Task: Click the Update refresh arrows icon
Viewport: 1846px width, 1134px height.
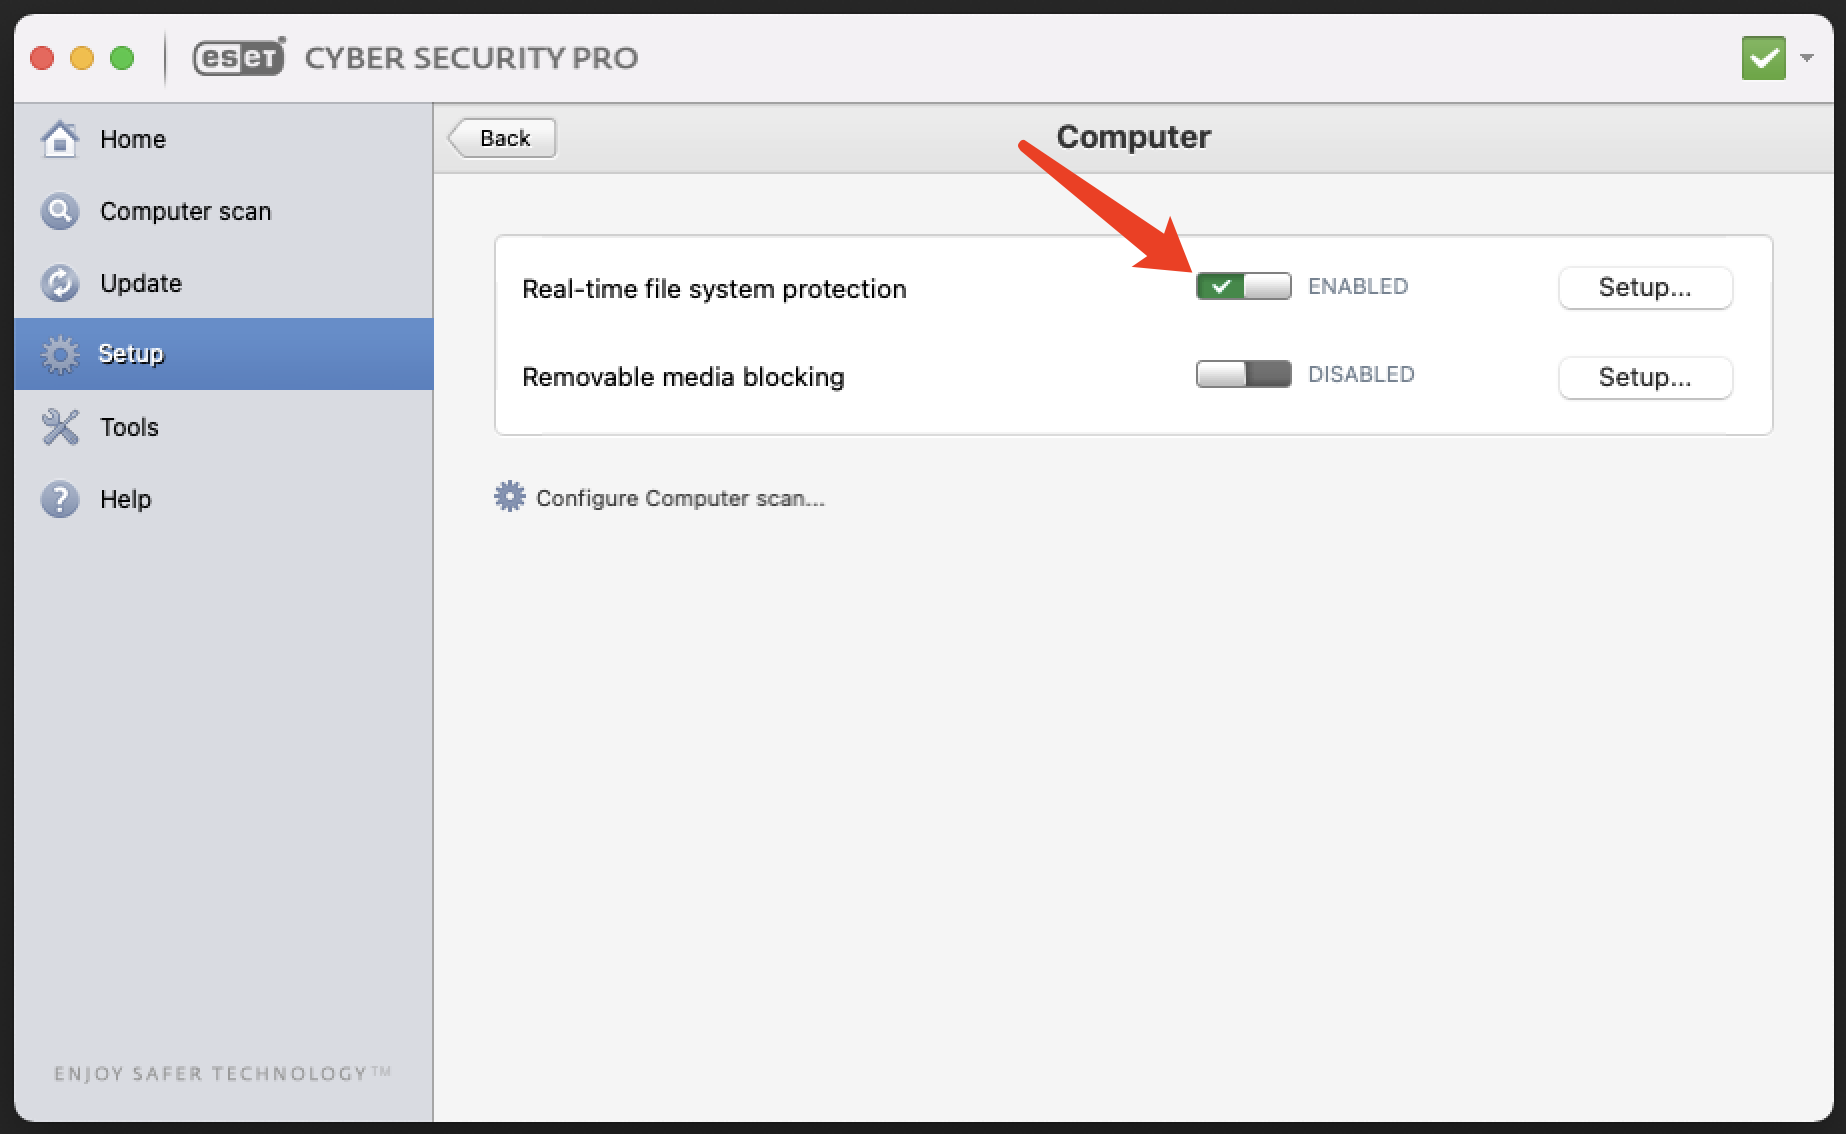Action: click(60, 283)
